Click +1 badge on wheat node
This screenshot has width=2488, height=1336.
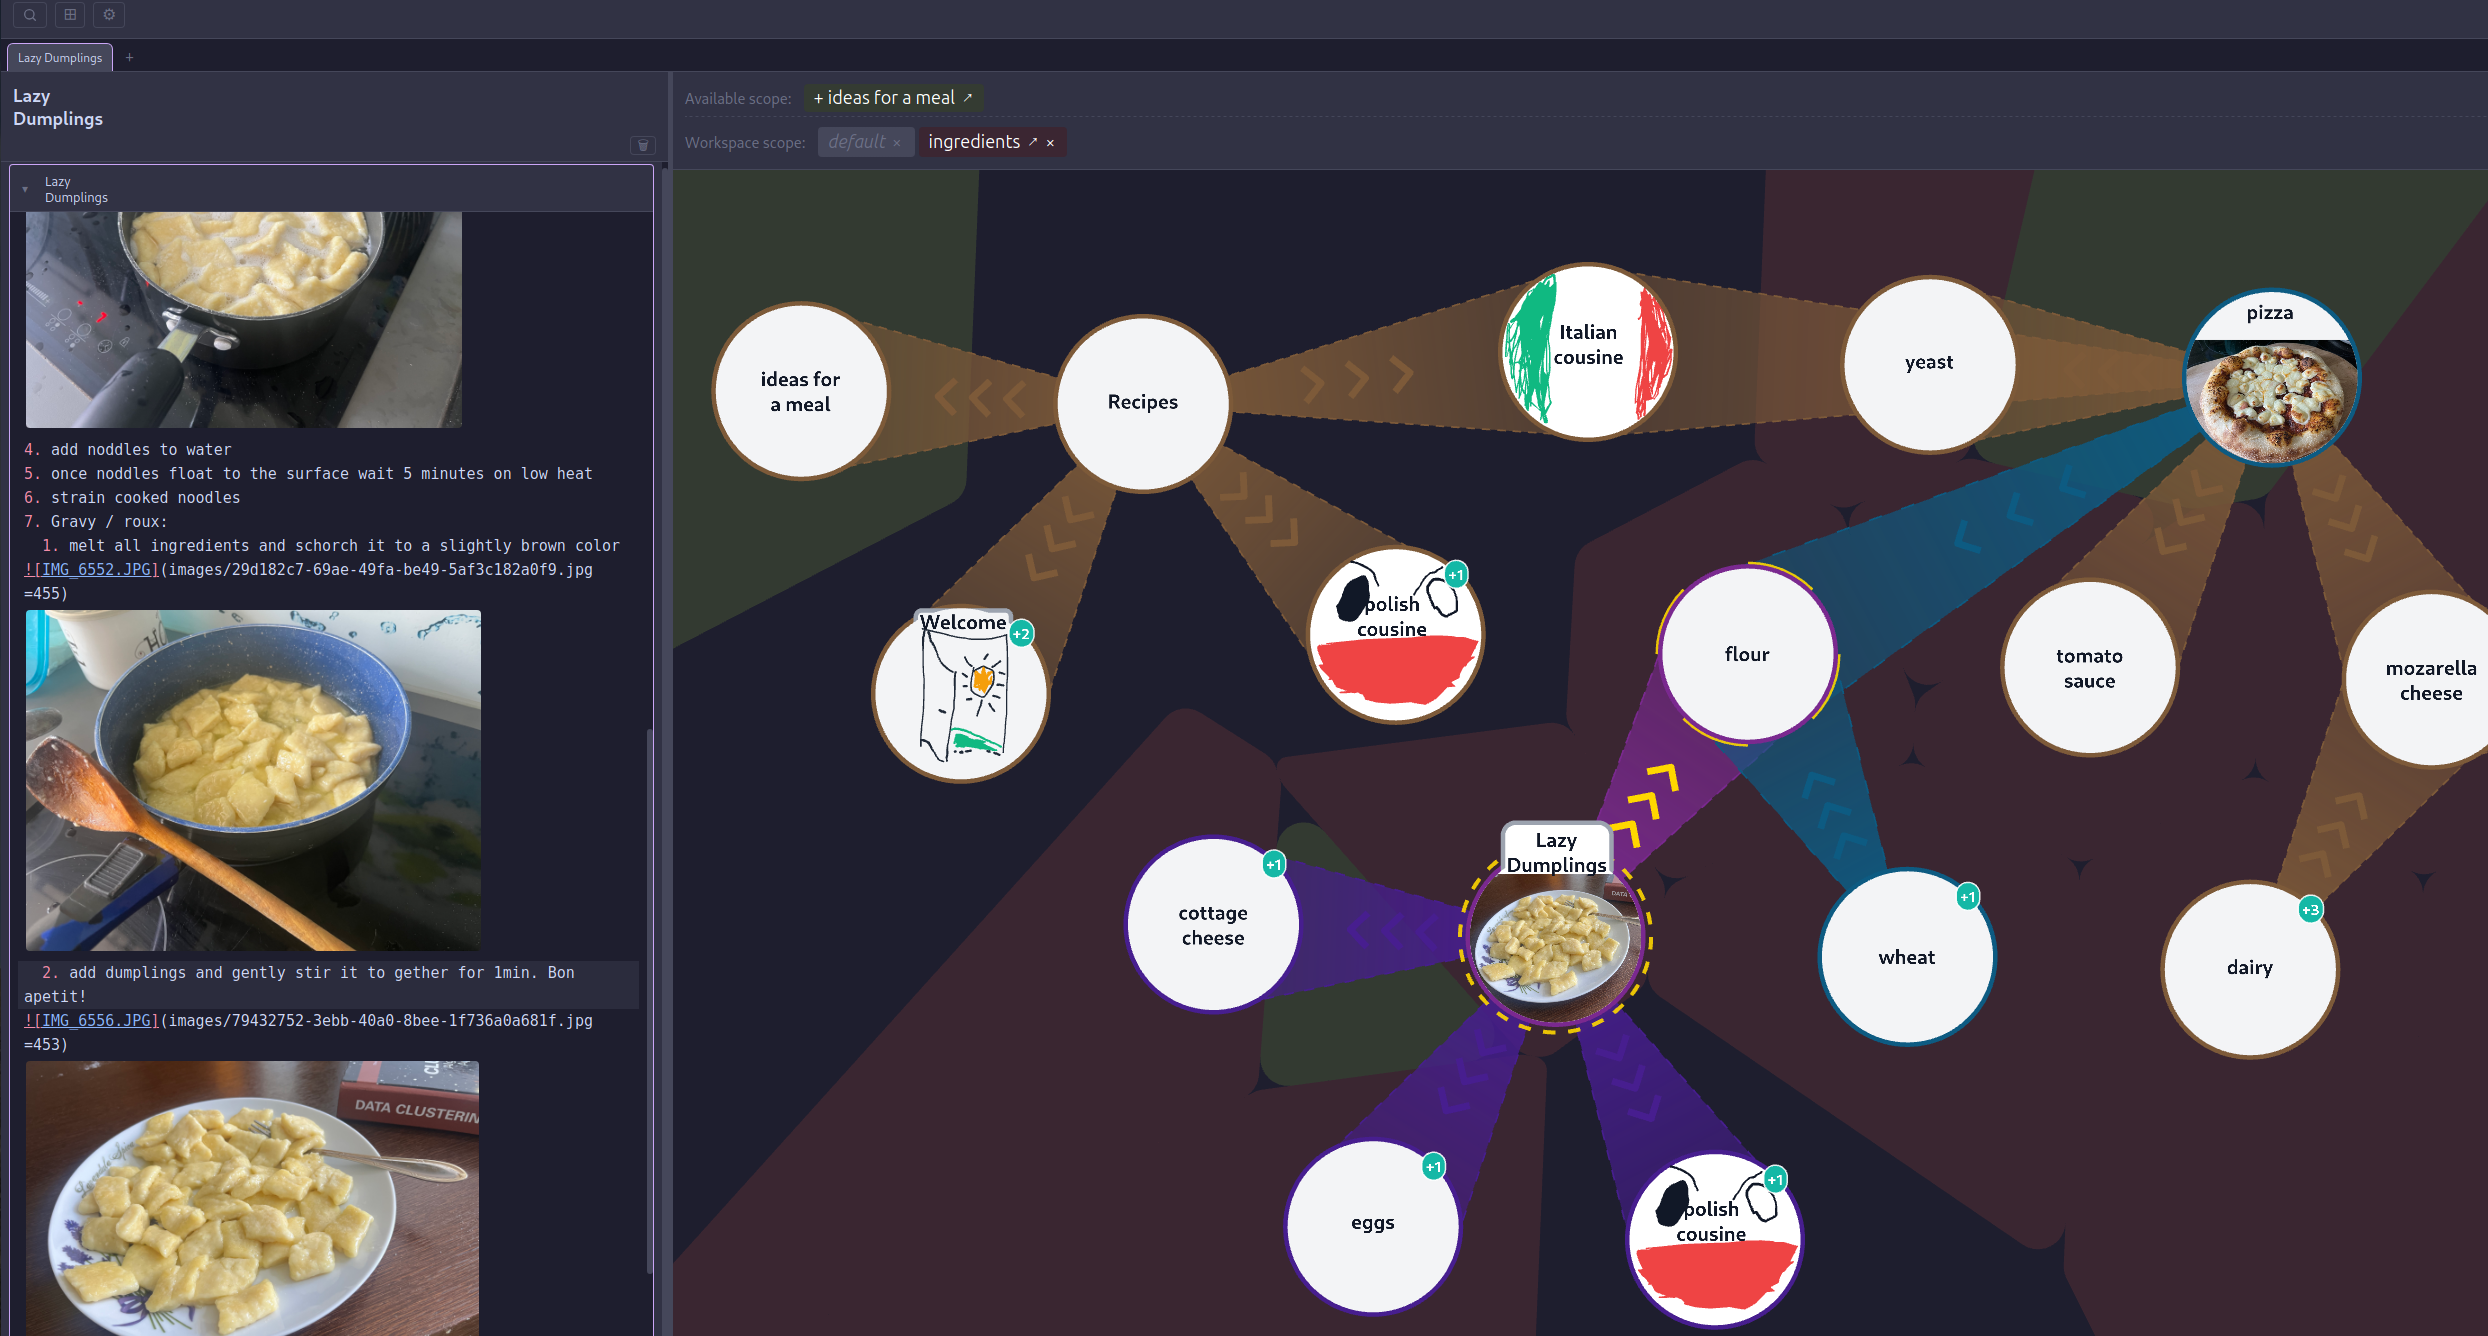1968,897
